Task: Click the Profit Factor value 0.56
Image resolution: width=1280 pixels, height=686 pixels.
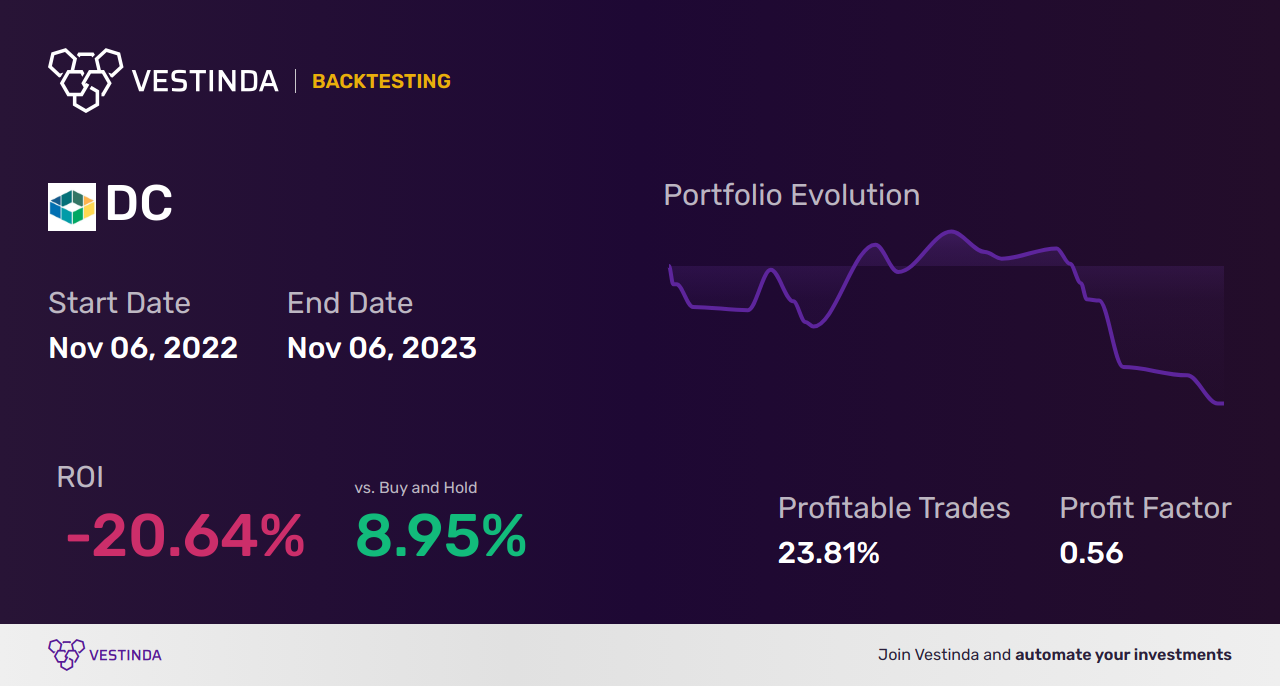Action: pyautogui.click(x=1091, y=553)
